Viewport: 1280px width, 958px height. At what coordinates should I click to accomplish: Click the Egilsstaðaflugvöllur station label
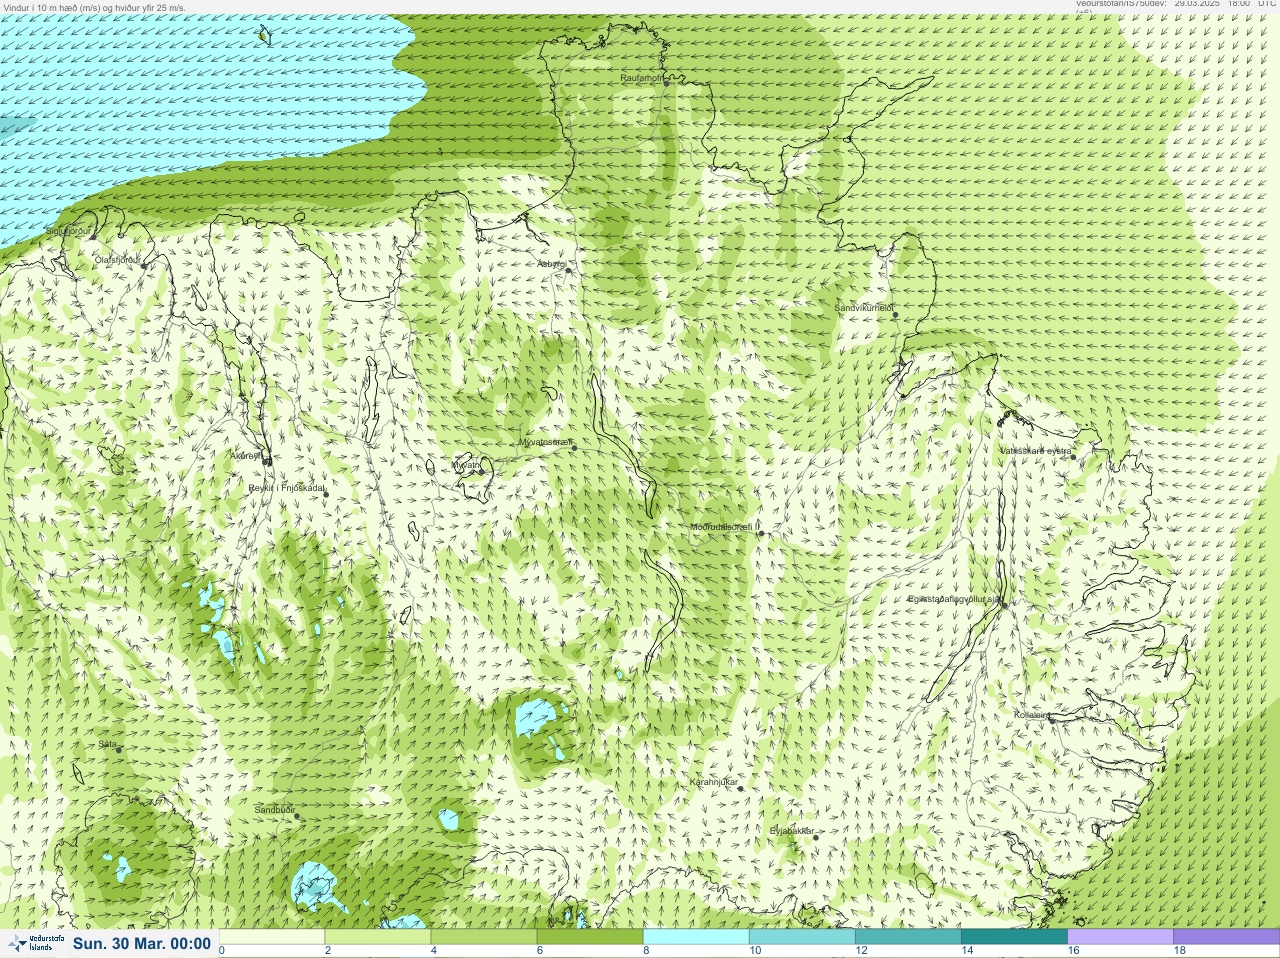click(x=954, y=598)
